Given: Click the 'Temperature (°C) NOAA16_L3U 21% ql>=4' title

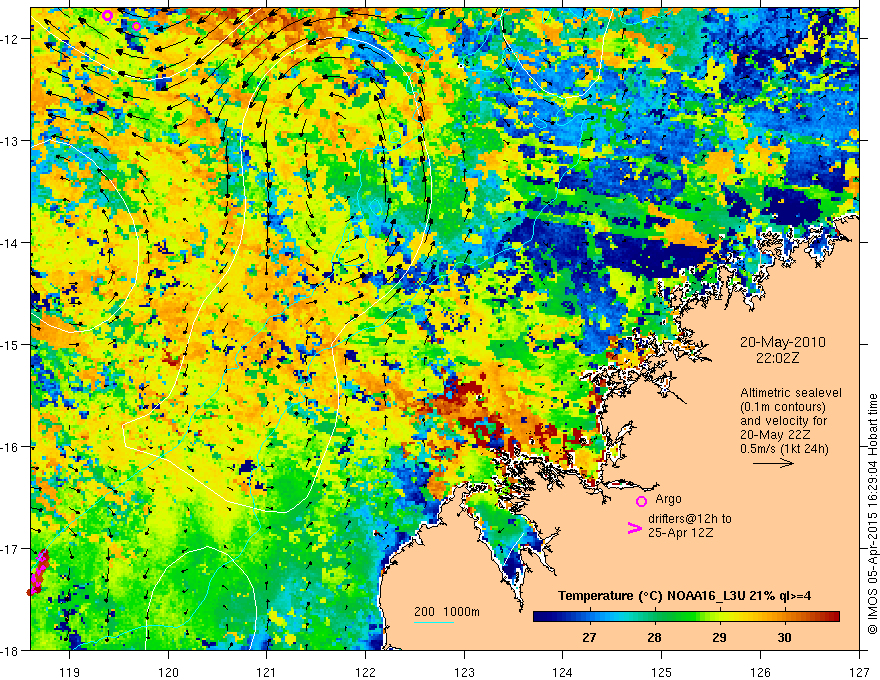Looking at the screenshot, I should click(684, 596).
